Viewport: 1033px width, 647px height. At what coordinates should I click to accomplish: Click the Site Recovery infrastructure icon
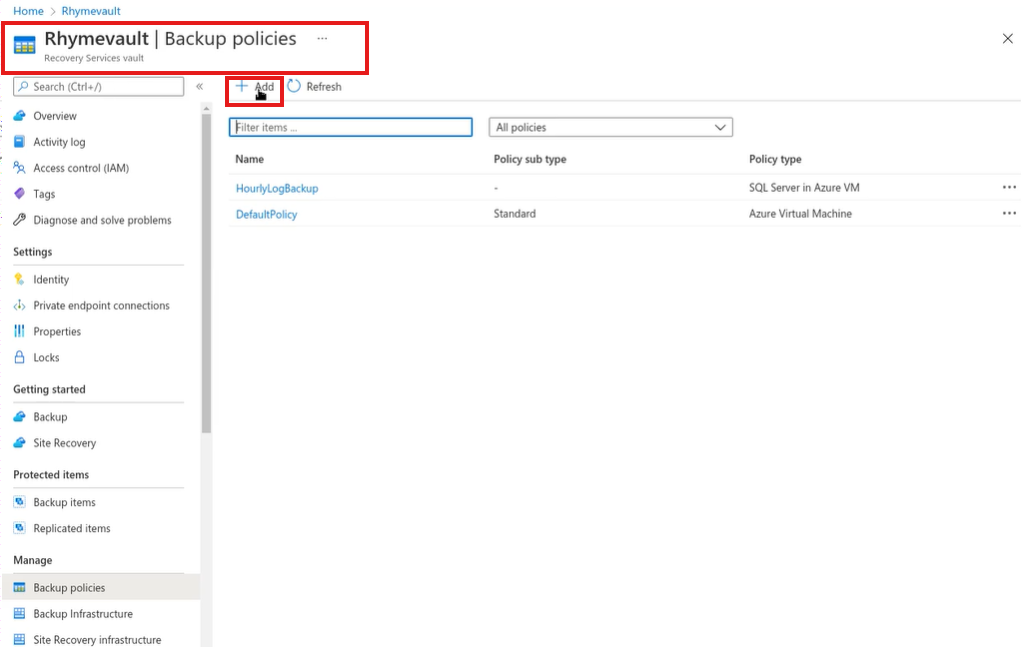click(20, 639)
